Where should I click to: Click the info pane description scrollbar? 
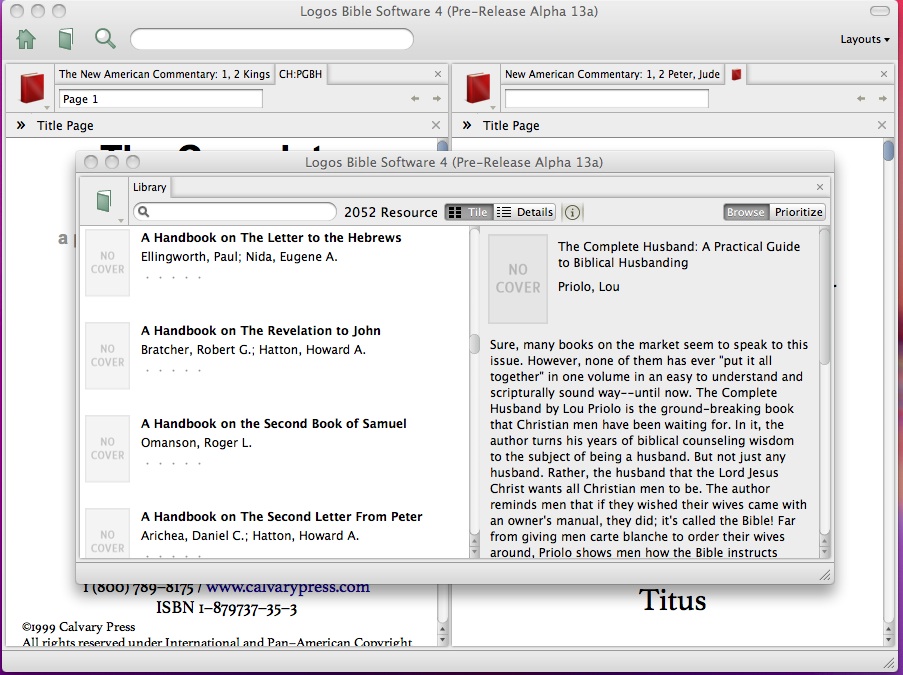pyautogui.click(x=824, y=297)
